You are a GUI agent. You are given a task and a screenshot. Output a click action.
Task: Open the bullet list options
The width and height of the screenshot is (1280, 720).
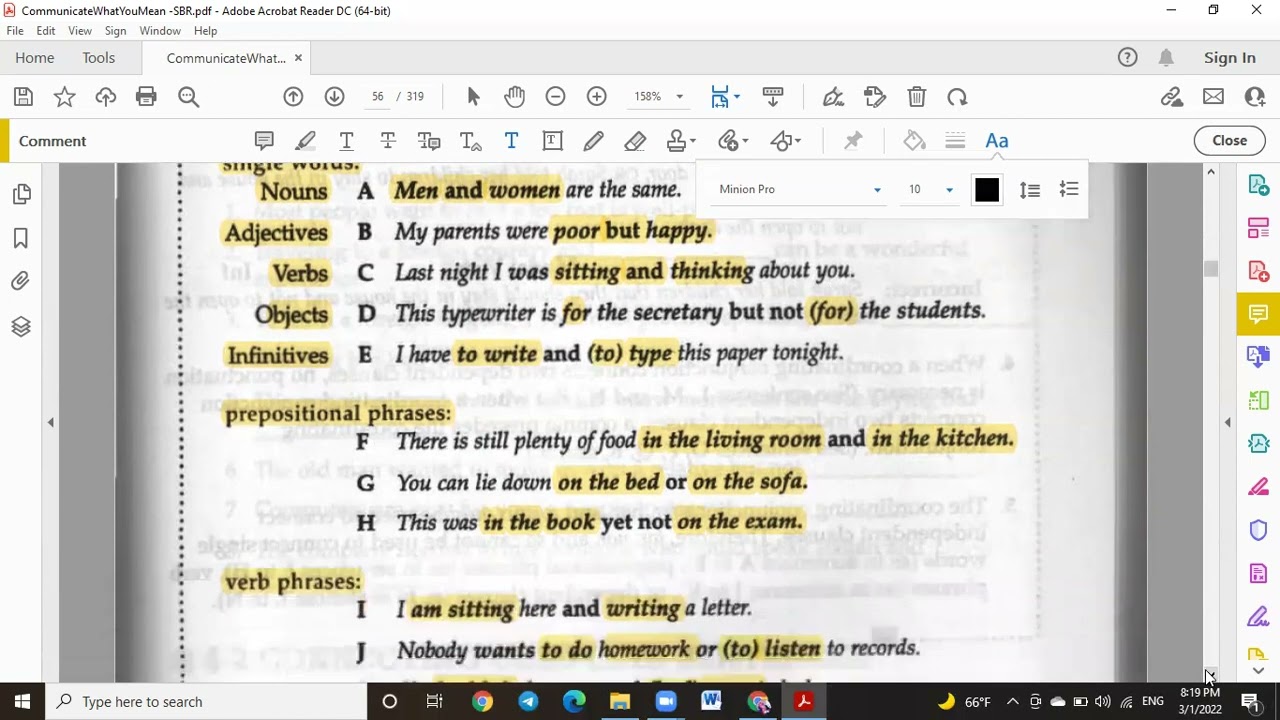[x=1069, y=189]
